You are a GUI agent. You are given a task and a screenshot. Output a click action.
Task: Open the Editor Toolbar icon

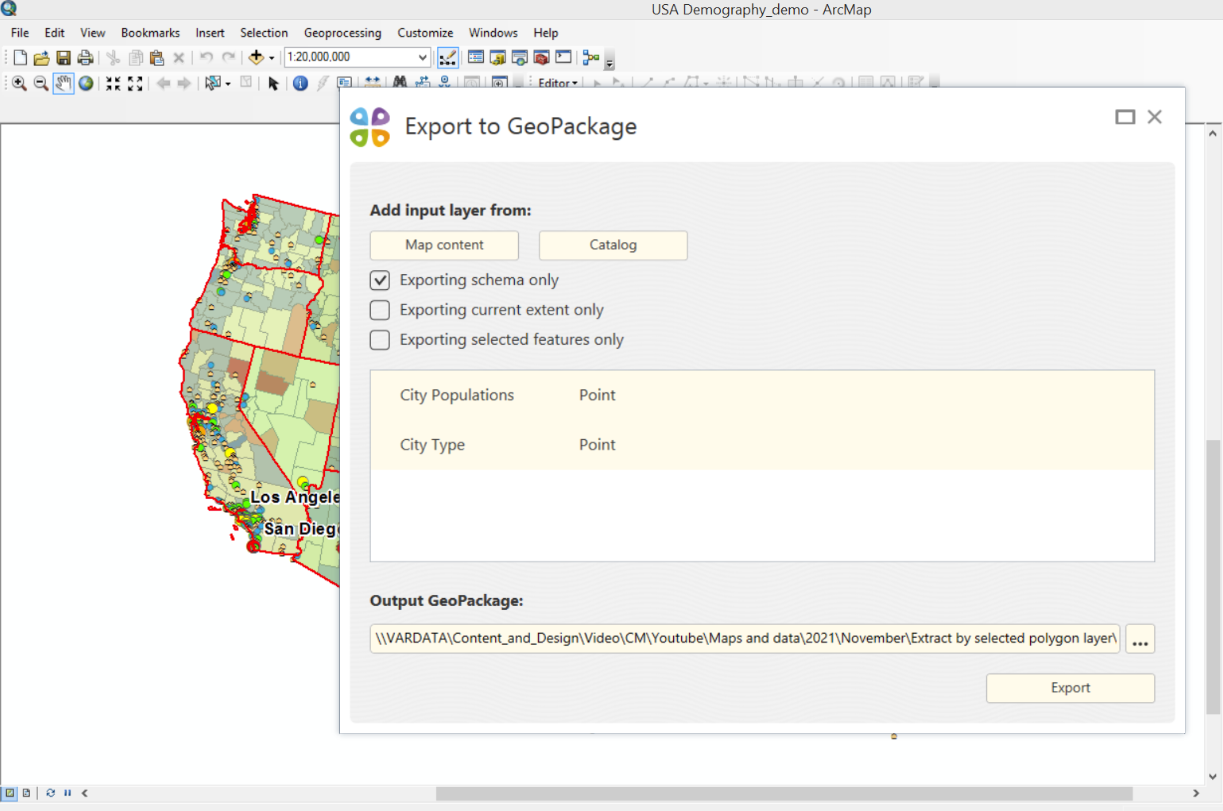pyautogui.click(x=448, y=58)
